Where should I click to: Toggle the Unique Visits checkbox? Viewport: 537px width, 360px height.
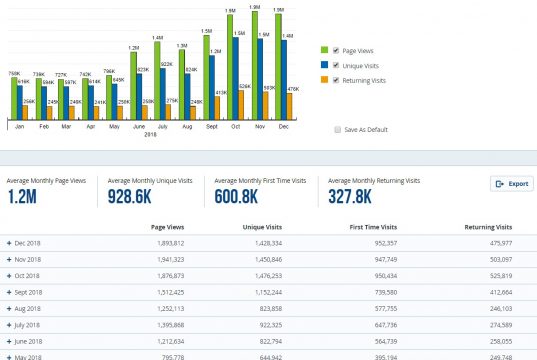tap(336, 65)
